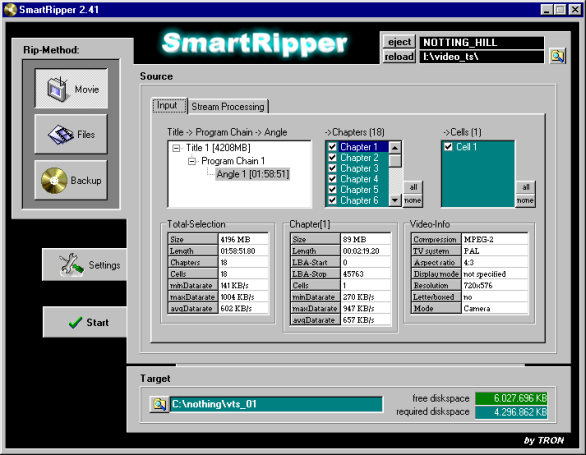Collapse Title 1 tree node
Screen dimensions: 586x455
coord(176,148)
